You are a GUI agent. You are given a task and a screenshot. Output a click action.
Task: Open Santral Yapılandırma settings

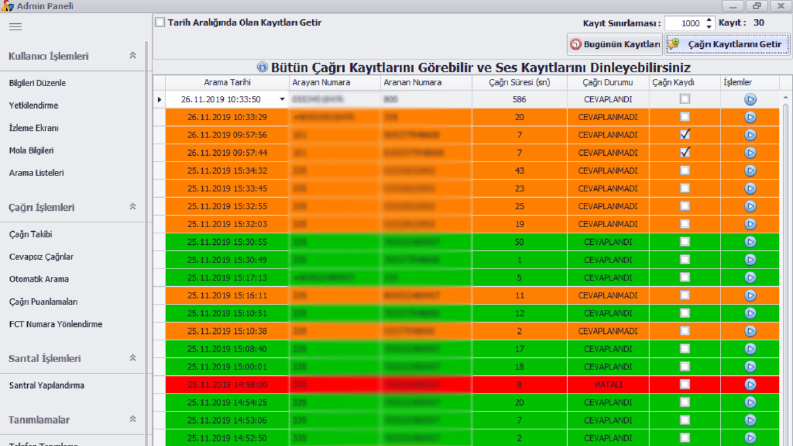tap(47, 385)
